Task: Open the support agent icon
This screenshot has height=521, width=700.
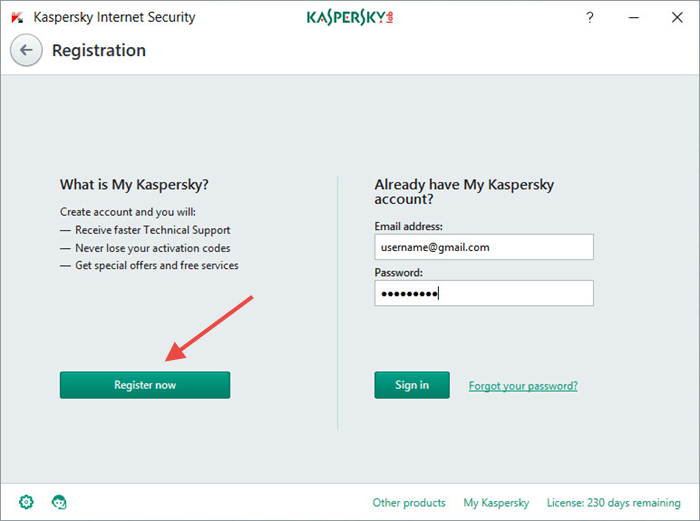Action: coord(59,502)
